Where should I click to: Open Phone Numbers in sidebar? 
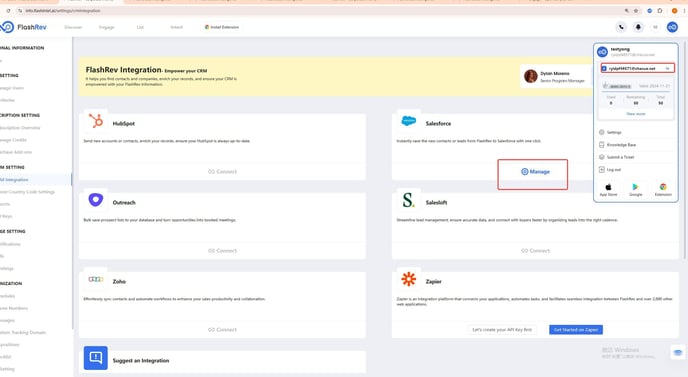pos(14,308)
